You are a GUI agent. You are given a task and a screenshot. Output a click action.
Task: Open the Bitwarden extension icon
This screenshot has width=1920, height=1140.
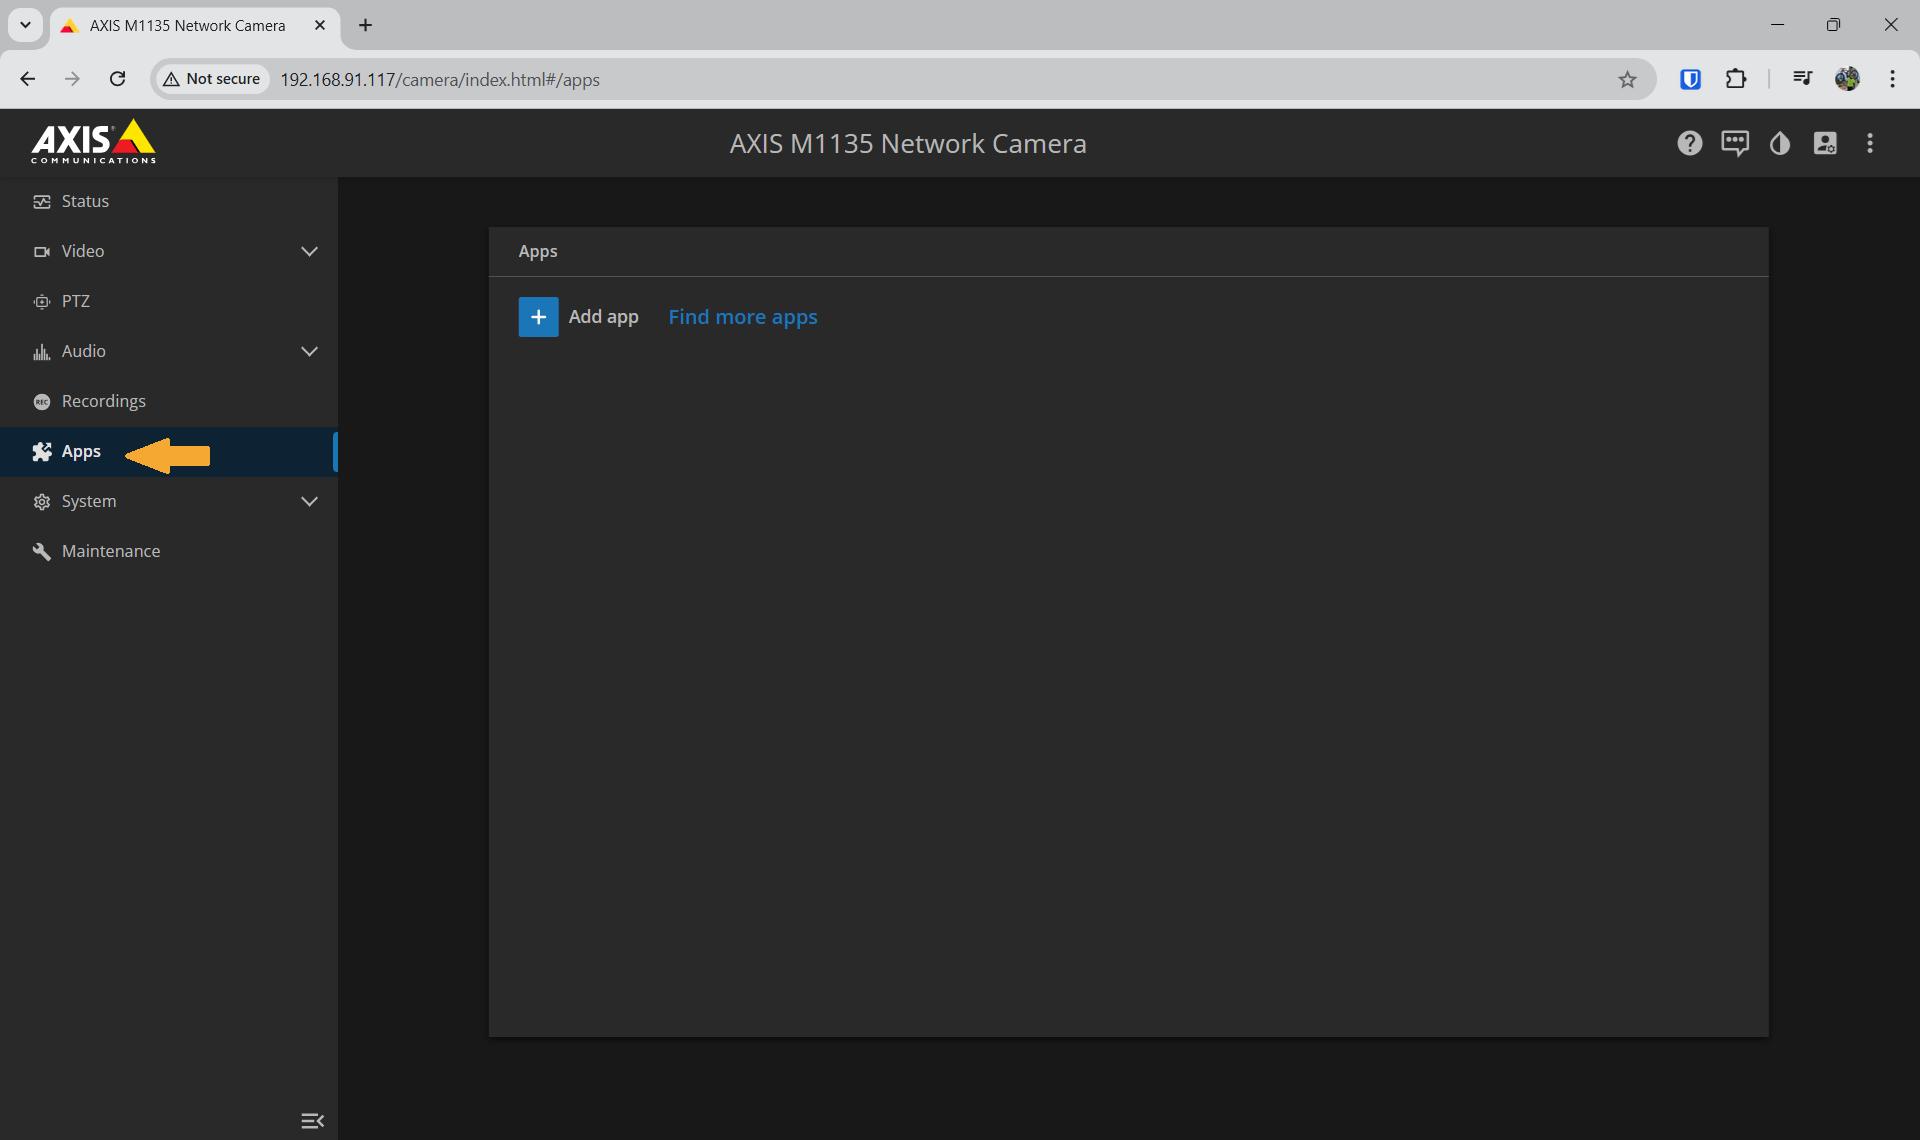click(1690, 79)
